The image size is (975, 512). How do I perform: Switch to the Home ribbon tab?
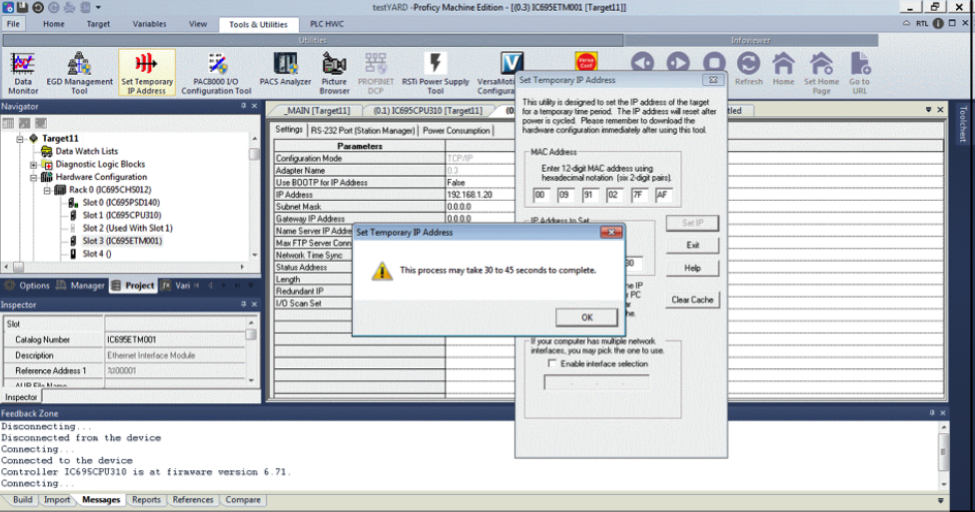53,24
